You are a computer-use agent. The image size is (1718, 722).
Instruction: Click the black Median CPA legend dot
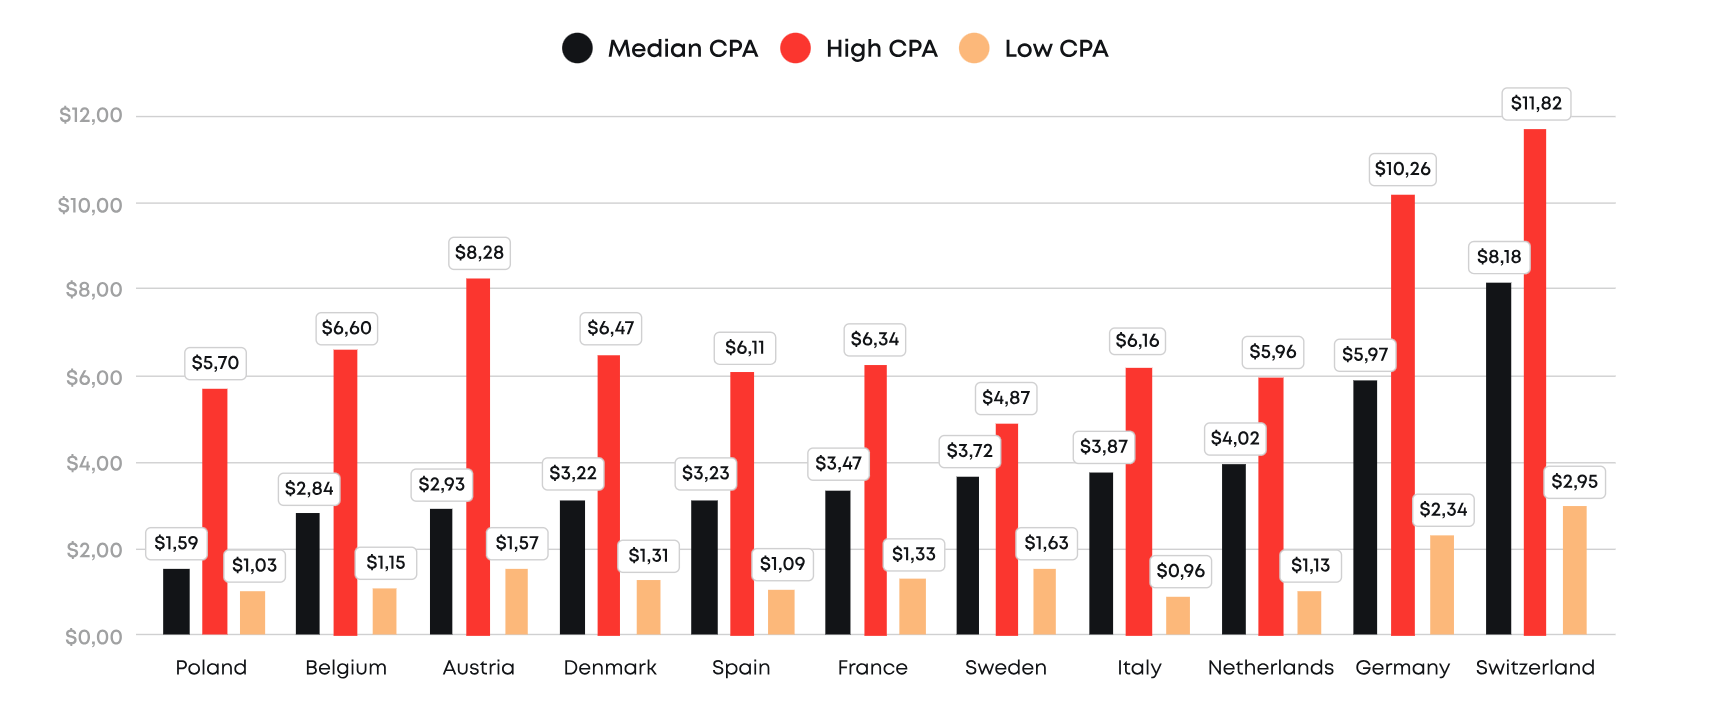pos(577,48)
